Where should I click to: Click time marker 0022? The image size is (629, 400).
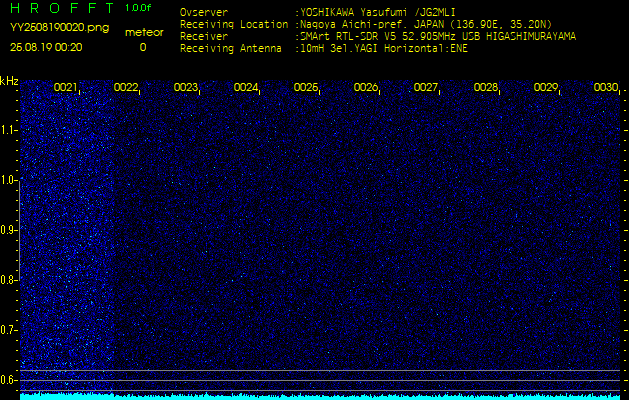click(x=126, y=87)
